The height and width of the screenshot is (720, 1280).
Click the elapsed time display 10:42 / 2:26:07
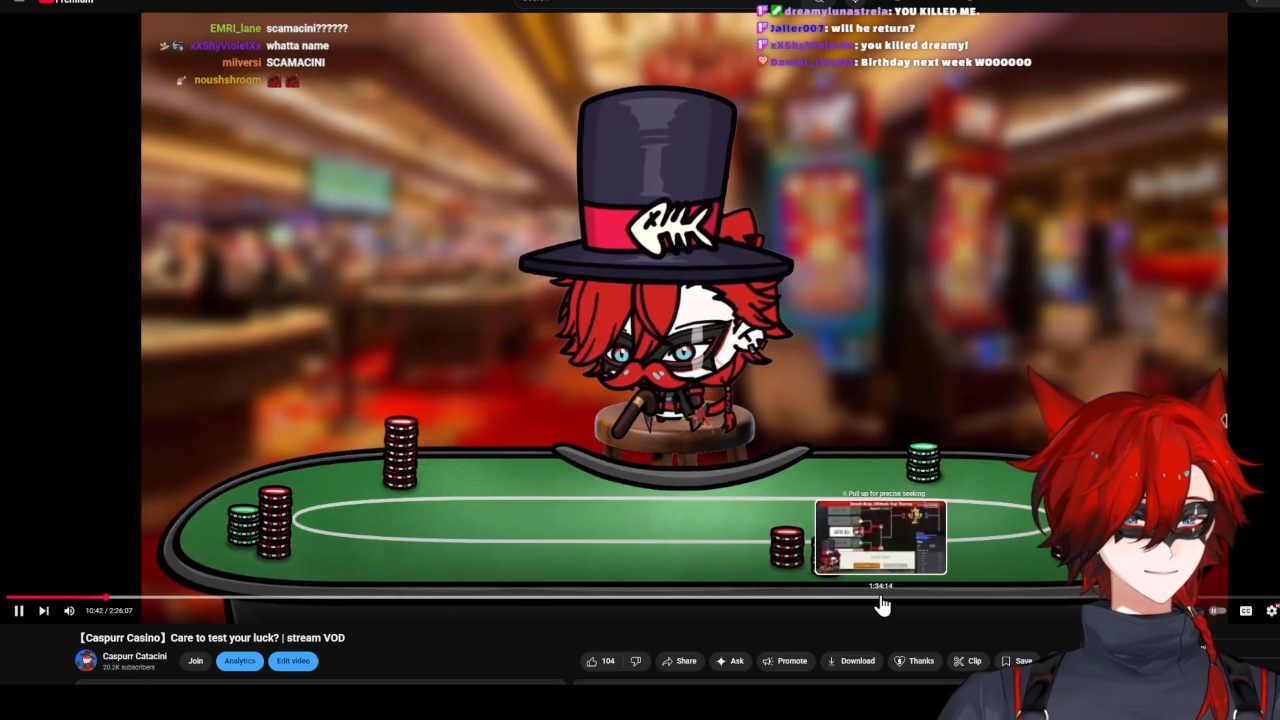[x=109, y=611]
